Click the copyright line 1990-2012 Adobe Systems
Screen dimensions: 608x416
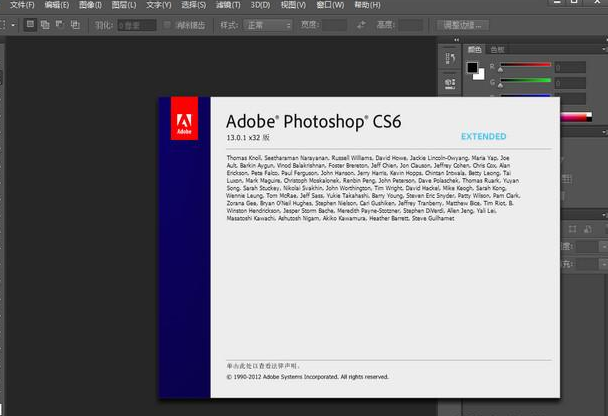307,377
